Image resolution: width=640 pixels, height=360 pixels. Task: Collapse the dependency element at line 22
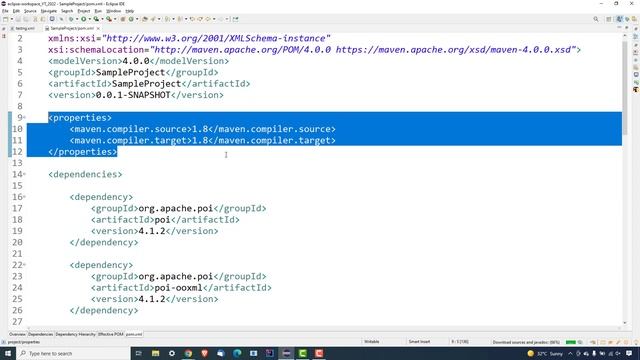pos(24,265)
